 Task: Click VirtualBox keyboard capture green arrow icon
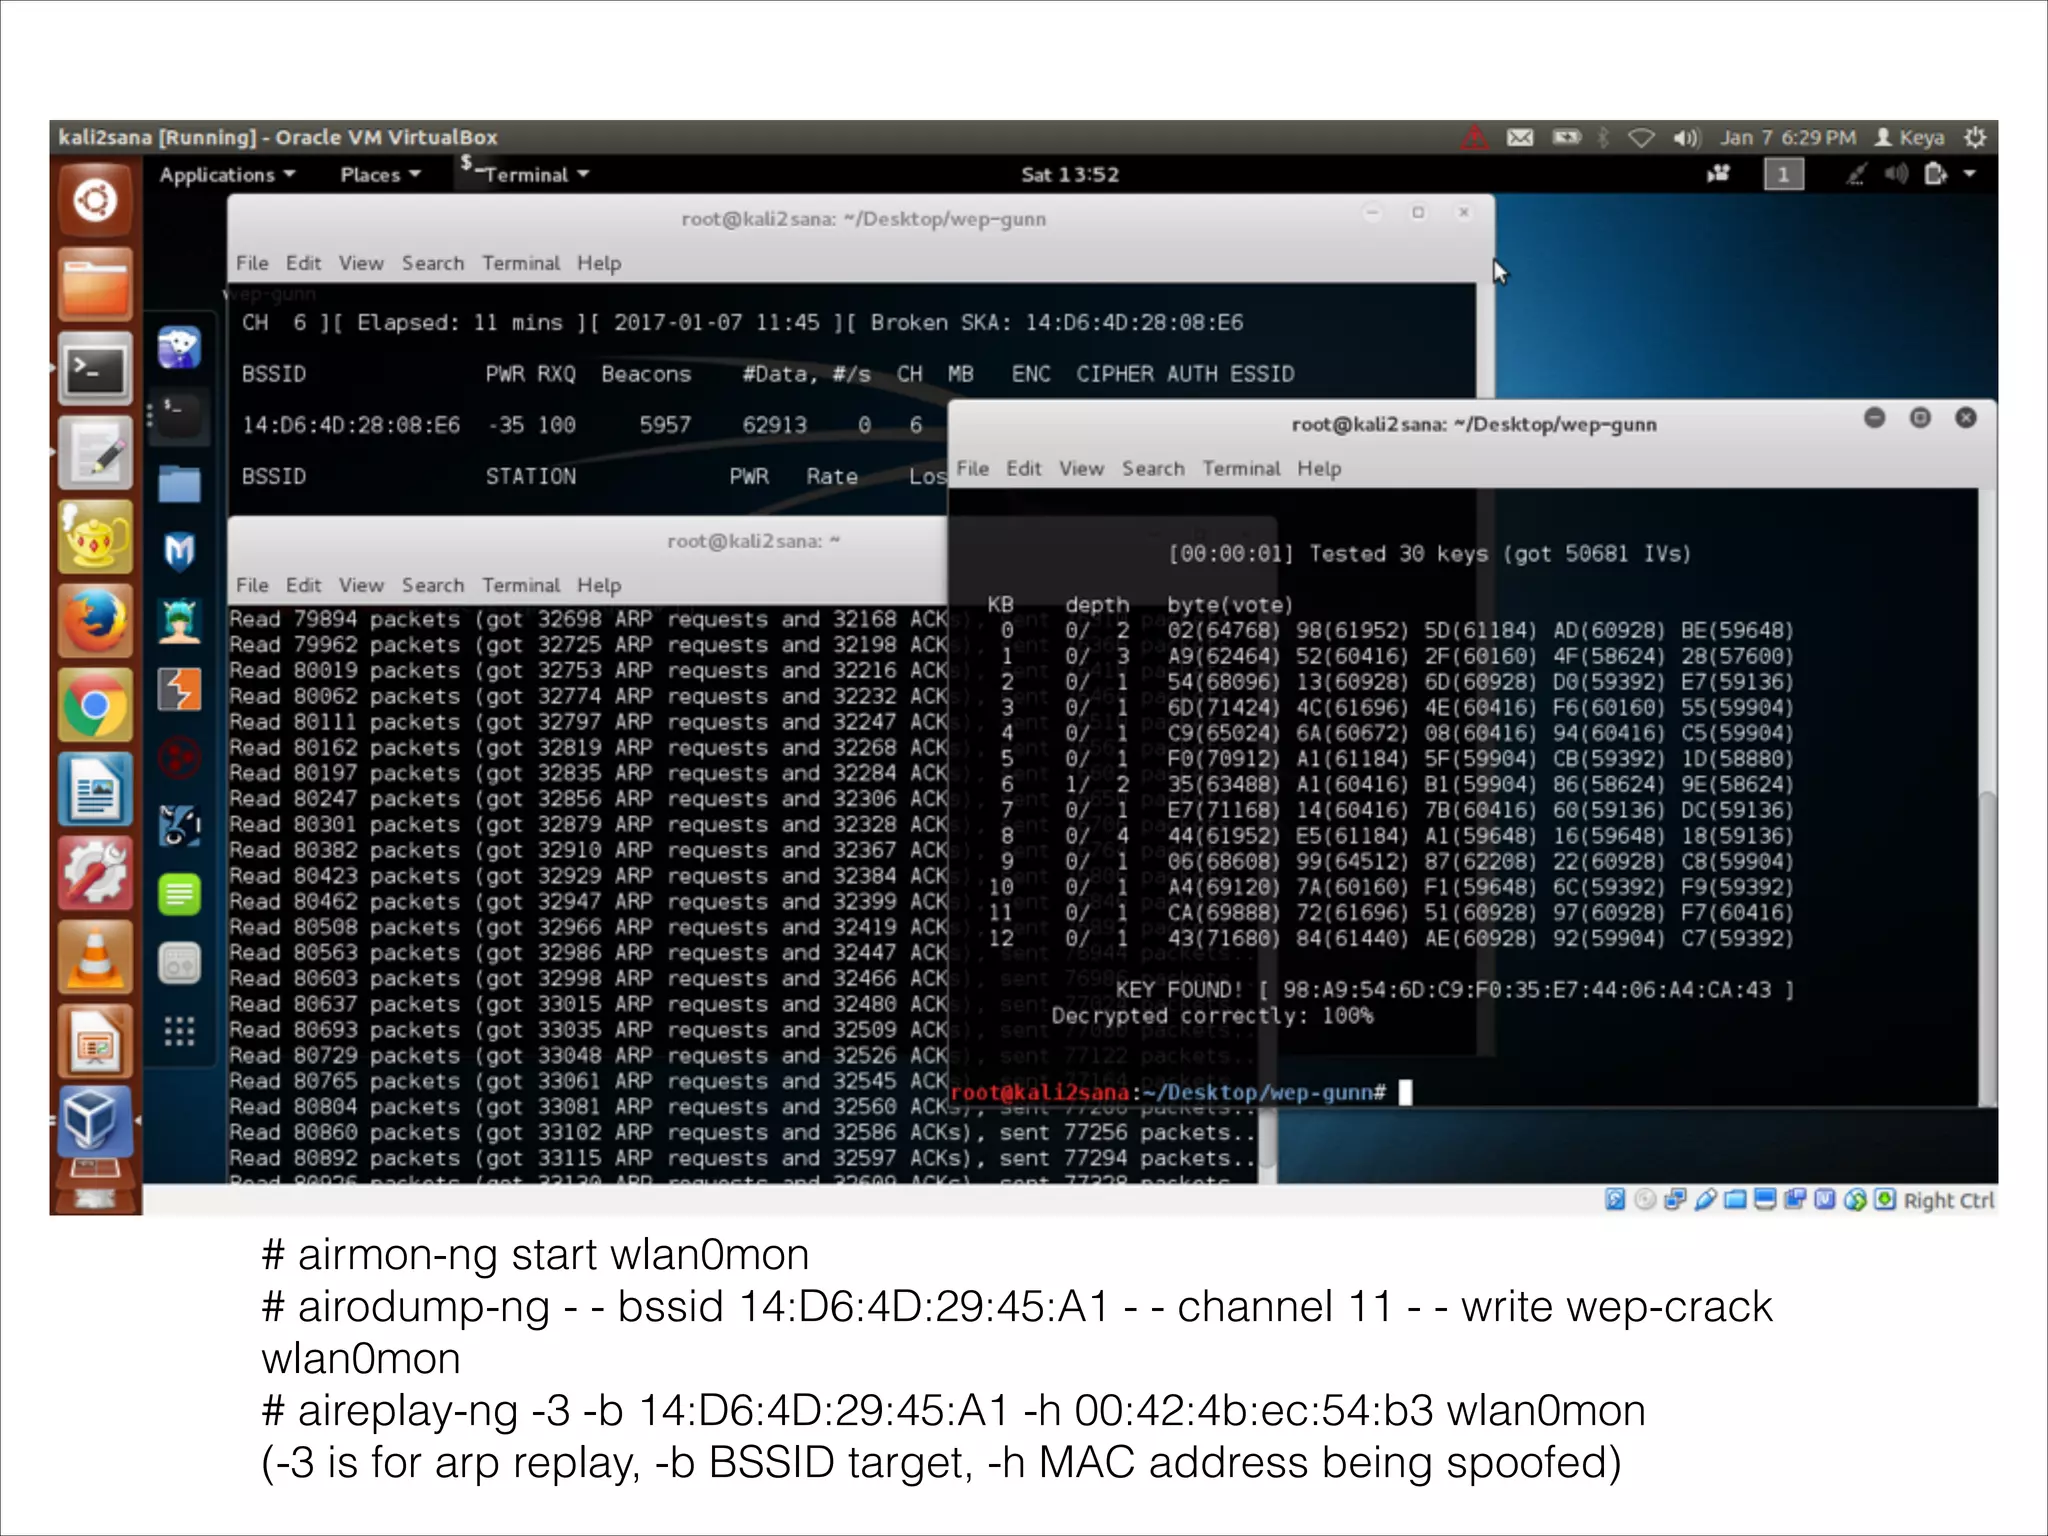(x=1885, y=1199)
